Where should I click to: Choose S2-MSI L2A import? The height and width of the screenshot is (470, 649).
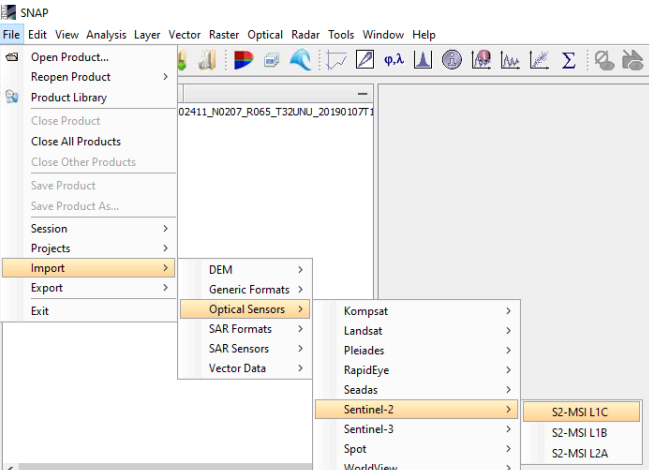coord(581,453)
